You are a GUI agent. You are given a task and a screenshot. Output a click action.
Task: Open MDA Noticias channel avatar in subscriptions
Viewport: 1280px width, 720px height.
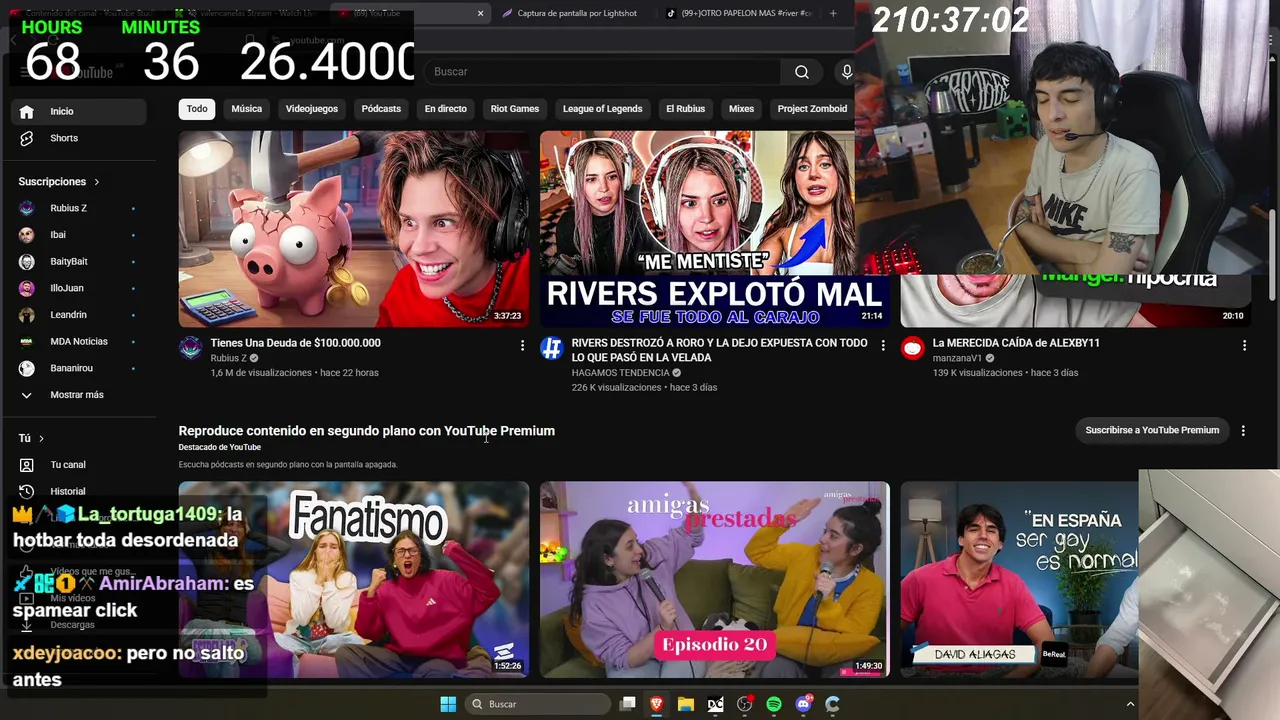coord(27,341)
